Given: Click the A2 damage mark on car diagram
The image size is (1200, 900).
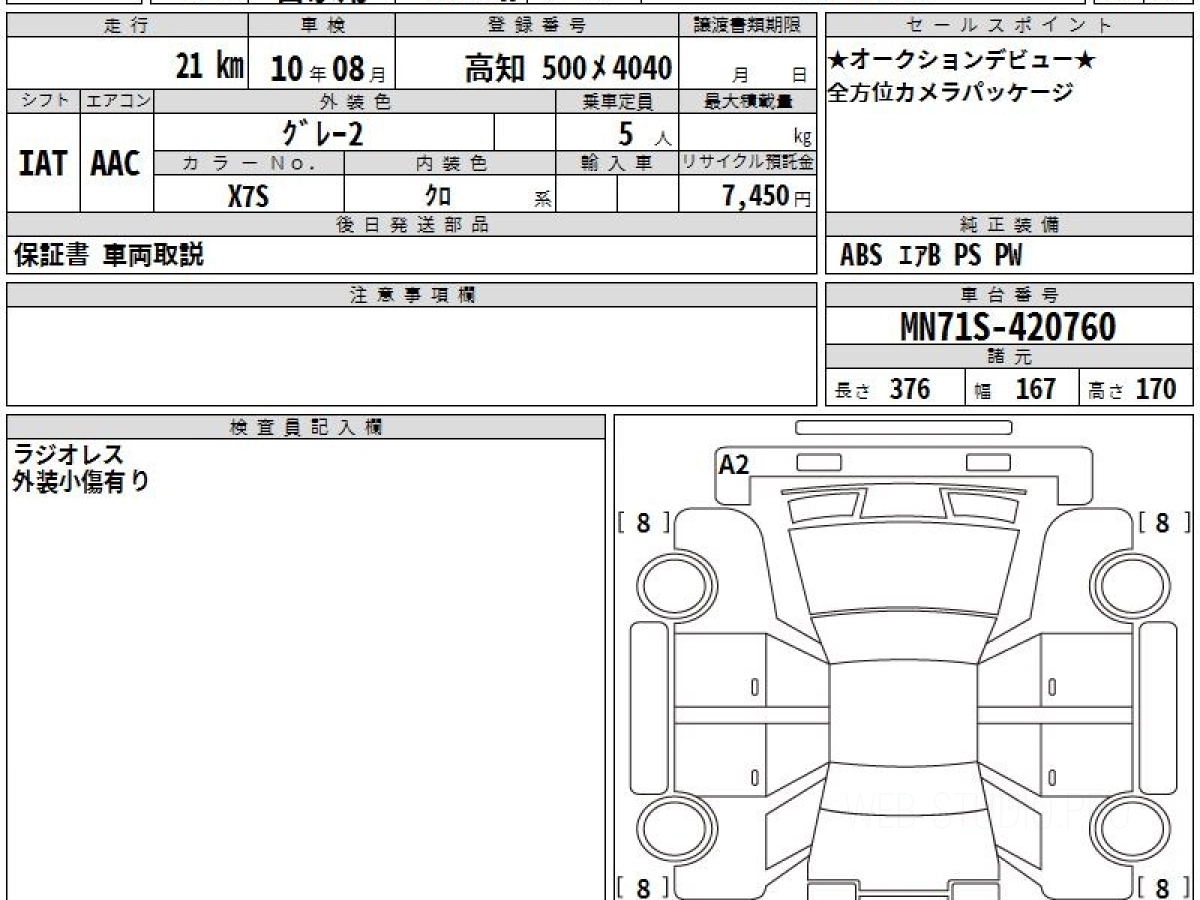Looking at the screenshot, I should click(x=734, y=465).
